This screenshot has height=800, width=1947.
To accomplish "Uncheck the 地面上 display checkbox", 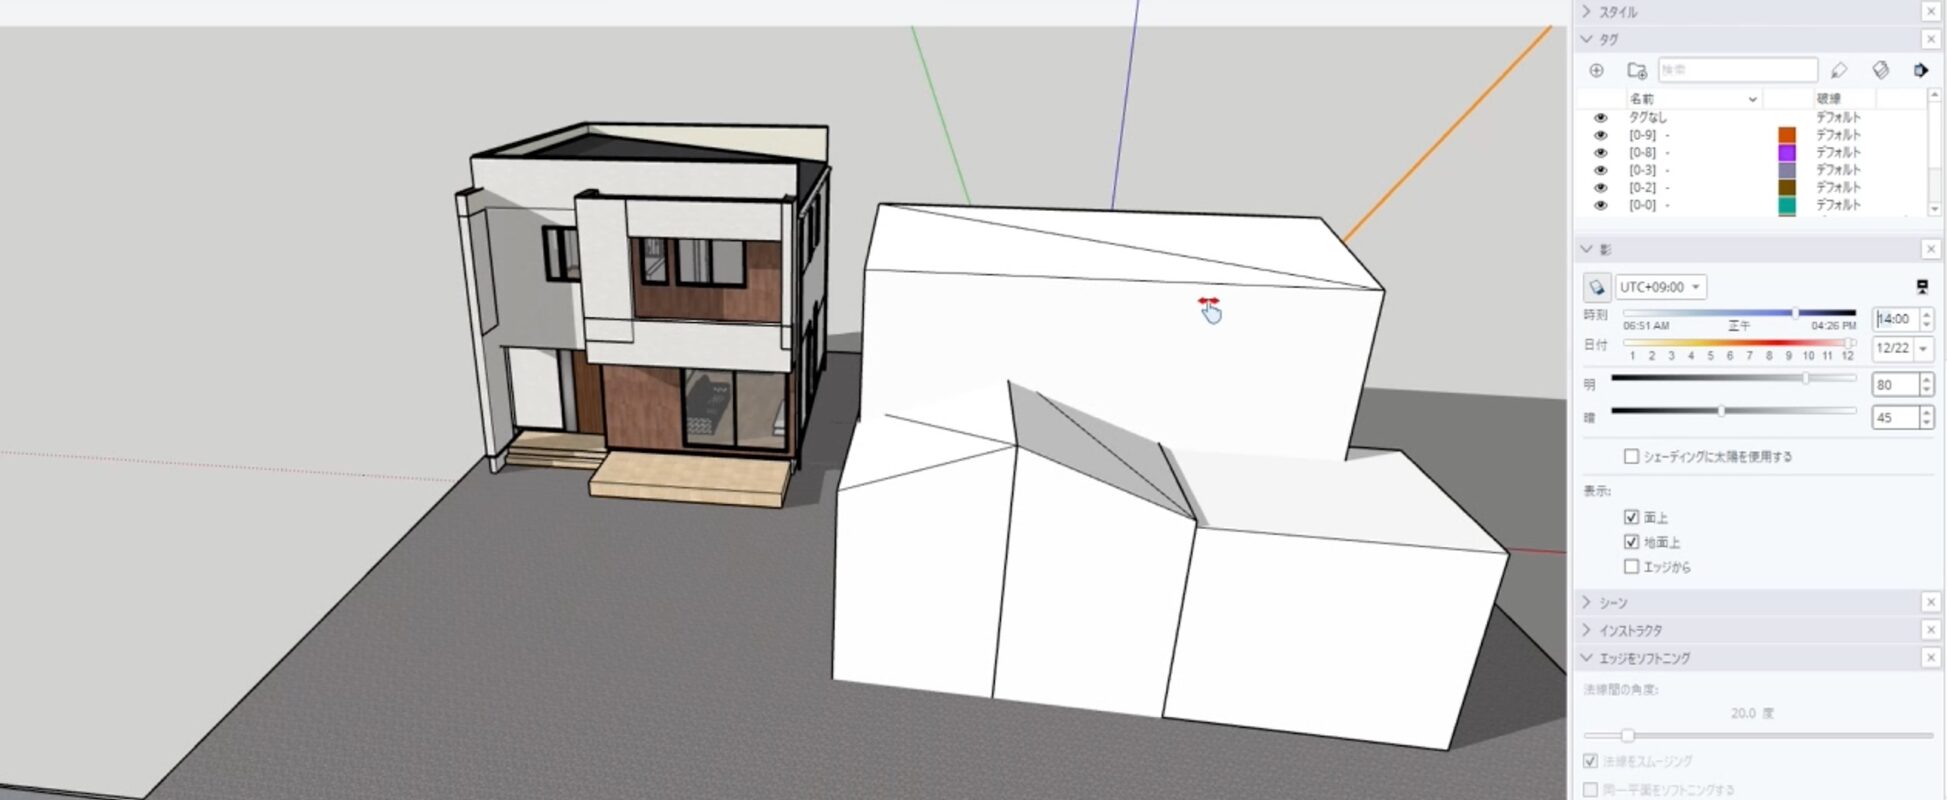I will pos(1631,542).
